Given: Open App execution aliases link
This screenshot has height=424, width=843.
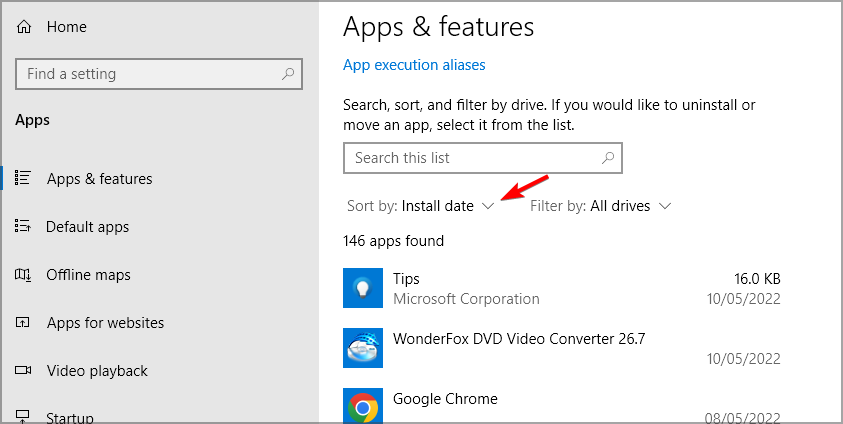Looking at the screenshot, I should [414, 65].
